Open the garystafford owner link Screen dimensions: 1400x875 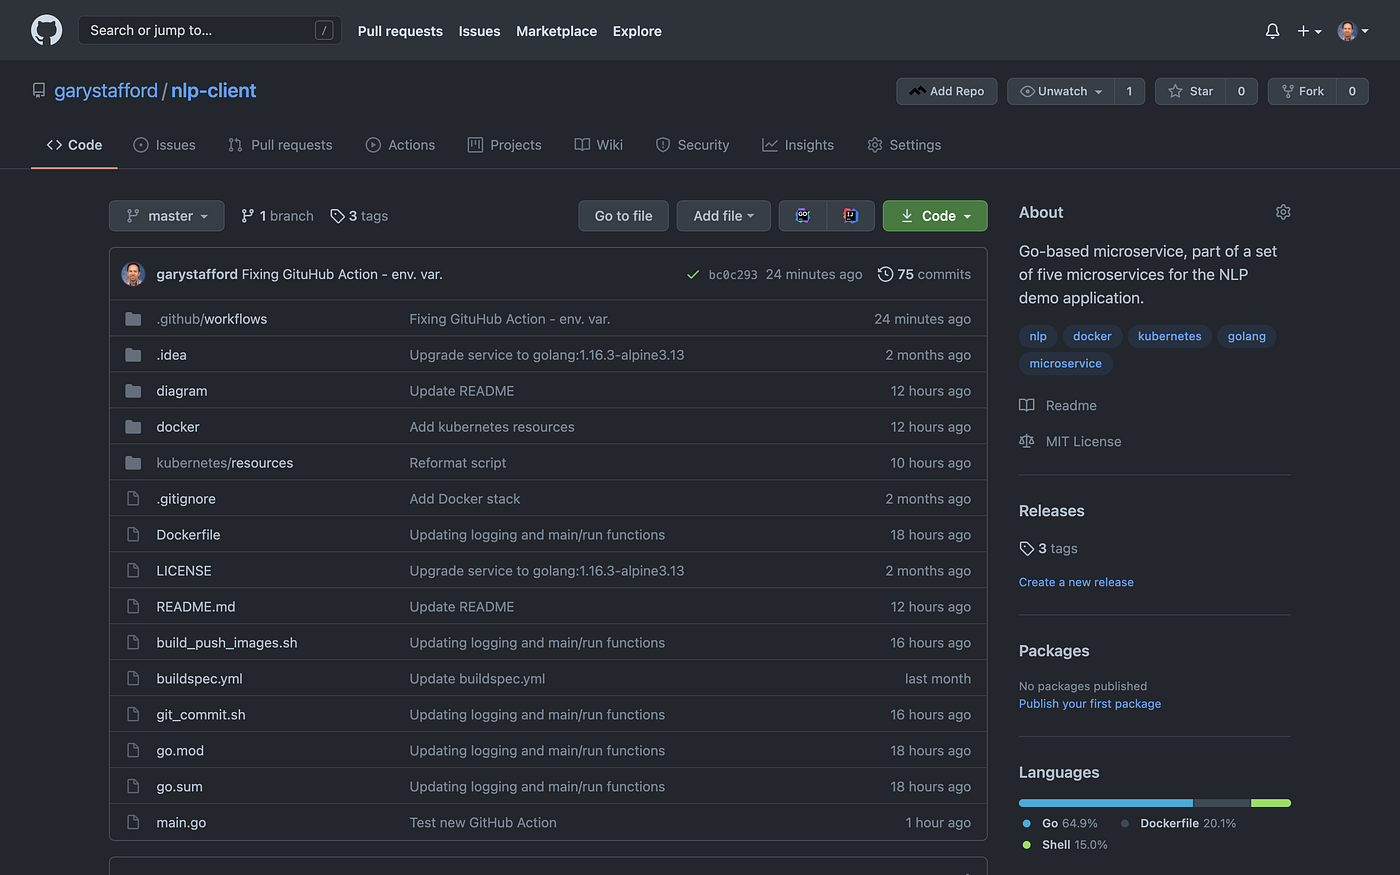pyautogui.click(x=106, y=91)
